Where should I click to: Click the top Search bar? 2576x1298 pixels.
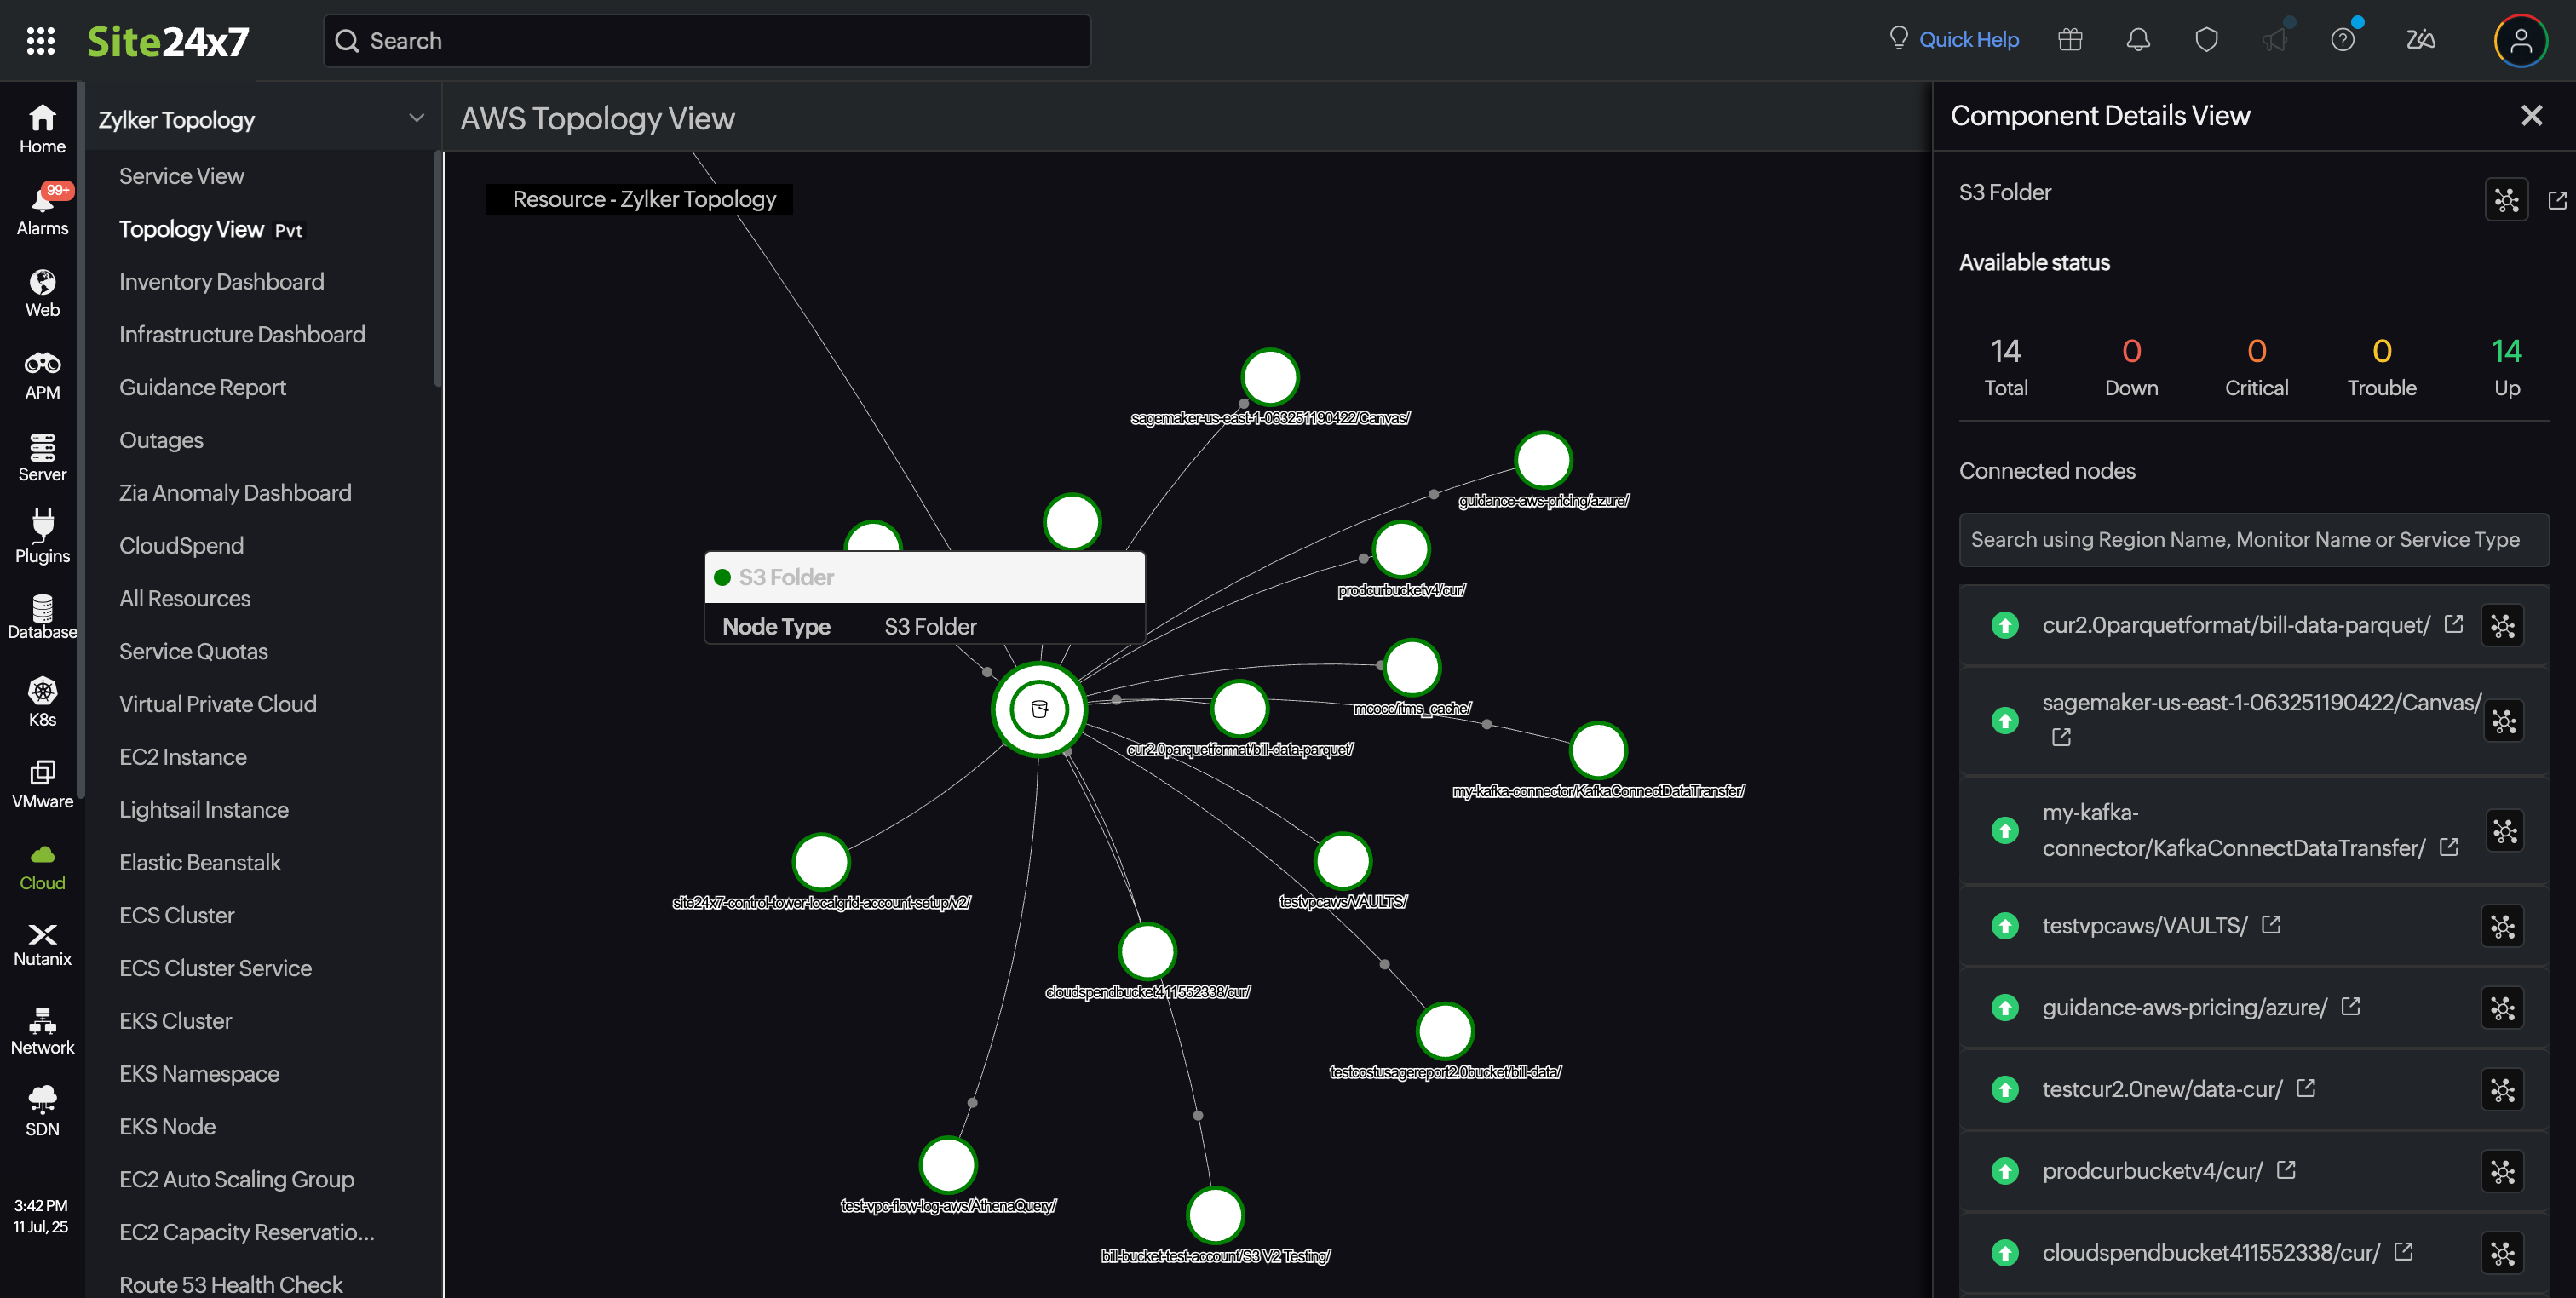(x=706, y=41)
